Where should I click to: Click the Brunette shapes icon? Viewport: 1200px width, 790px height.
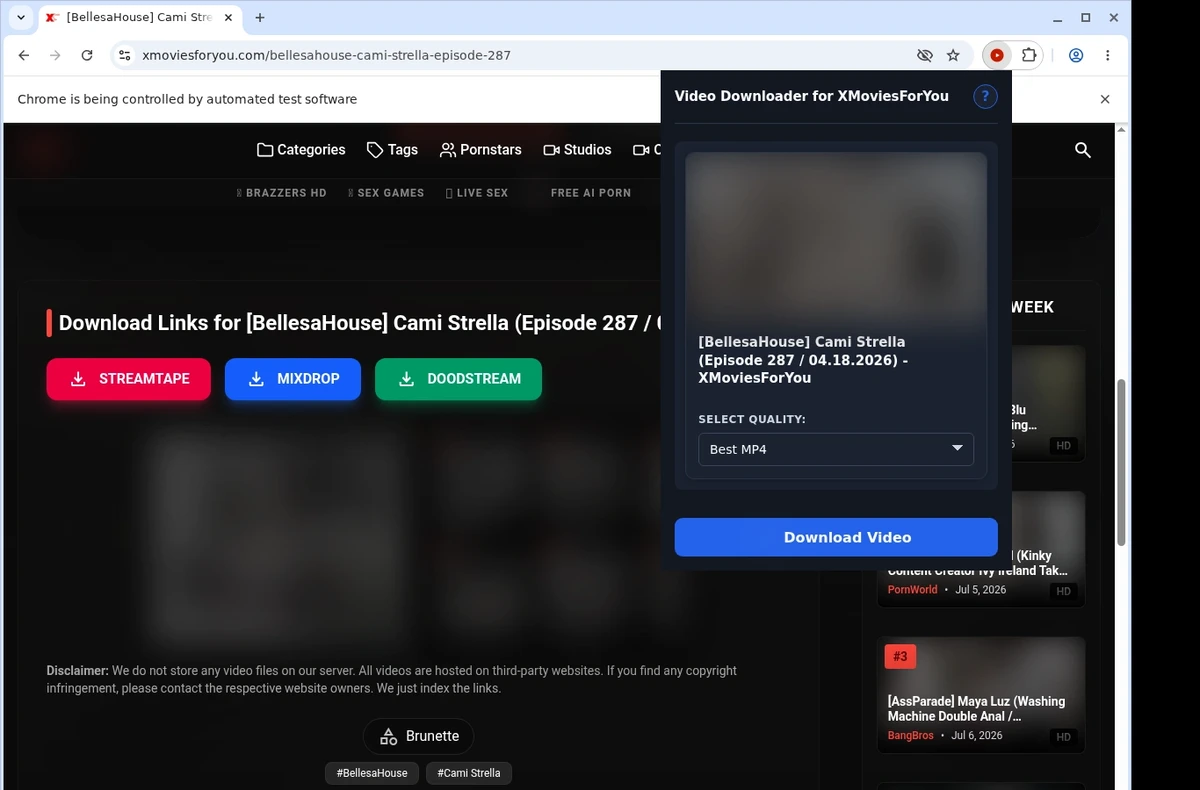(x=389, y=736)
